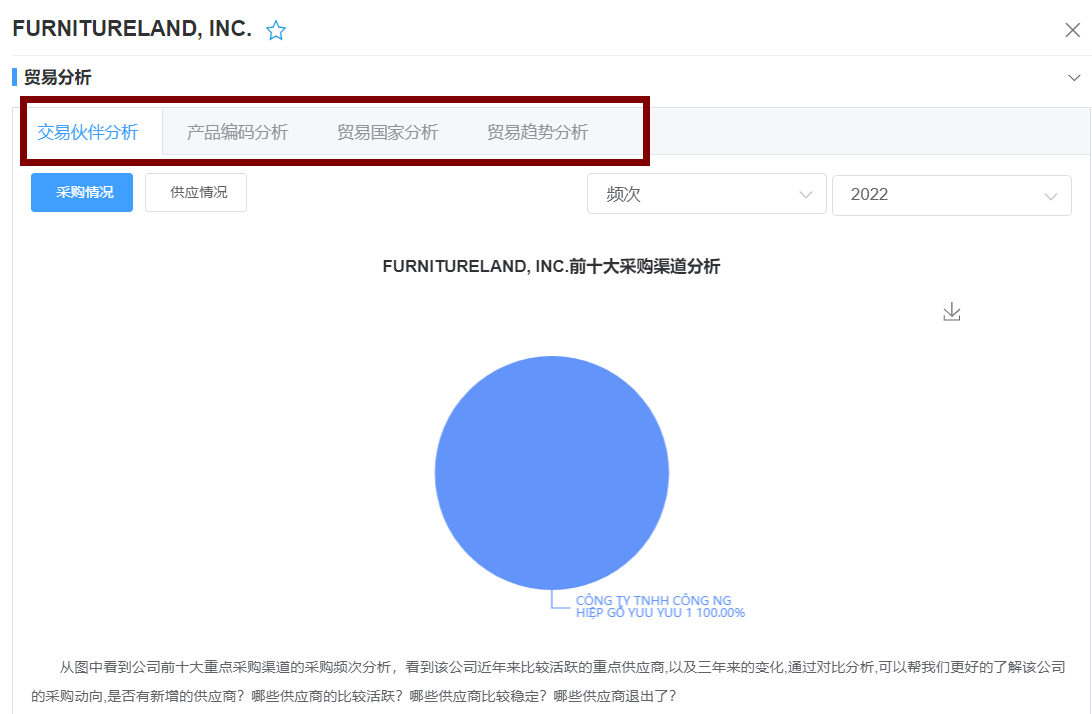Select the 供应情况 button
1092x714 pixels.
click(196, 192)
